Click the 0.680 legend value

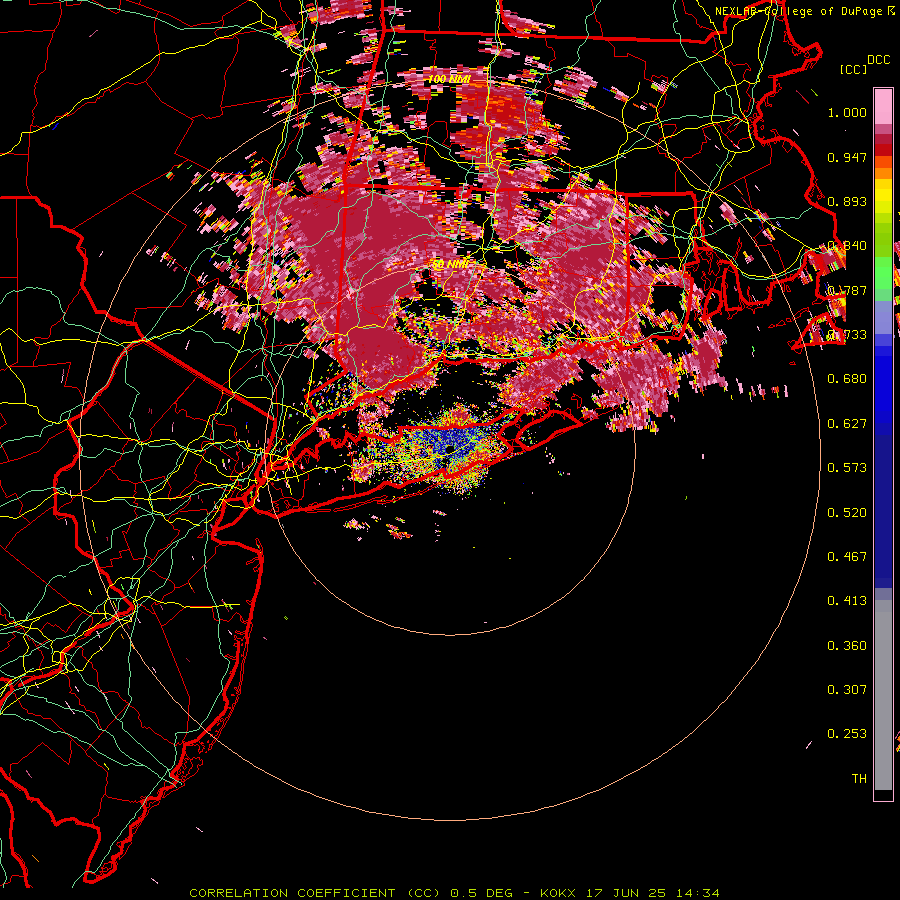coord(847,379)
